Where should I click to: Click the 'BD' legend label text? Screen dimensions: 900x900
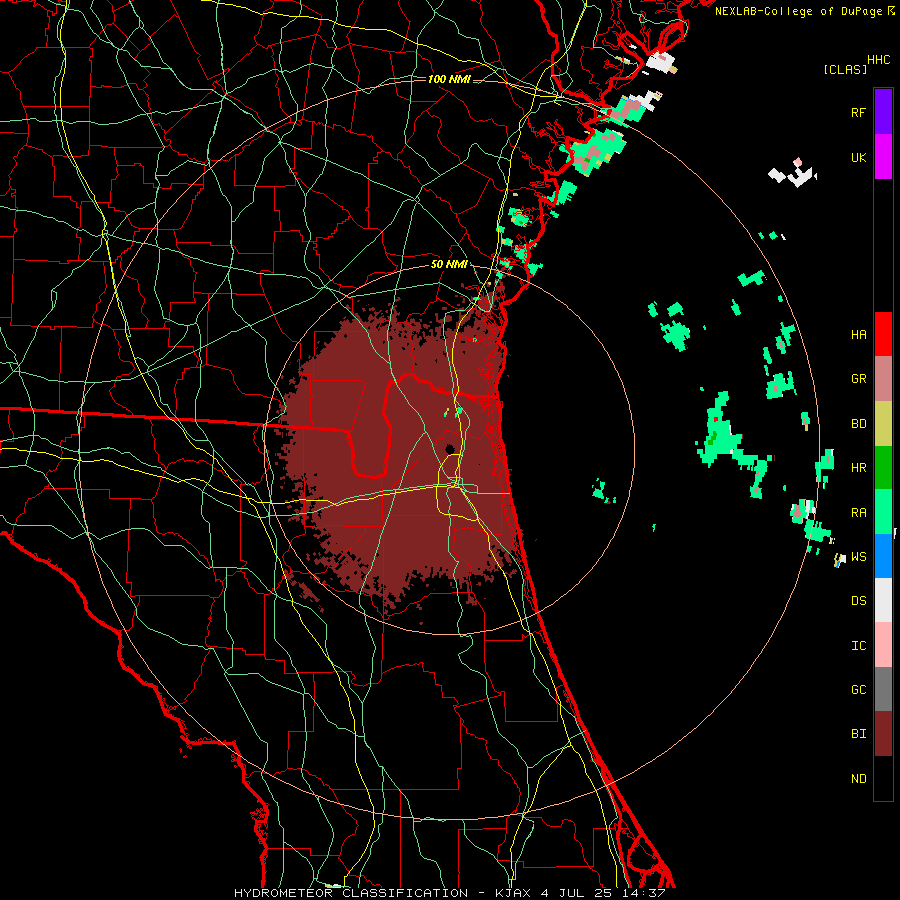[858, 424]
